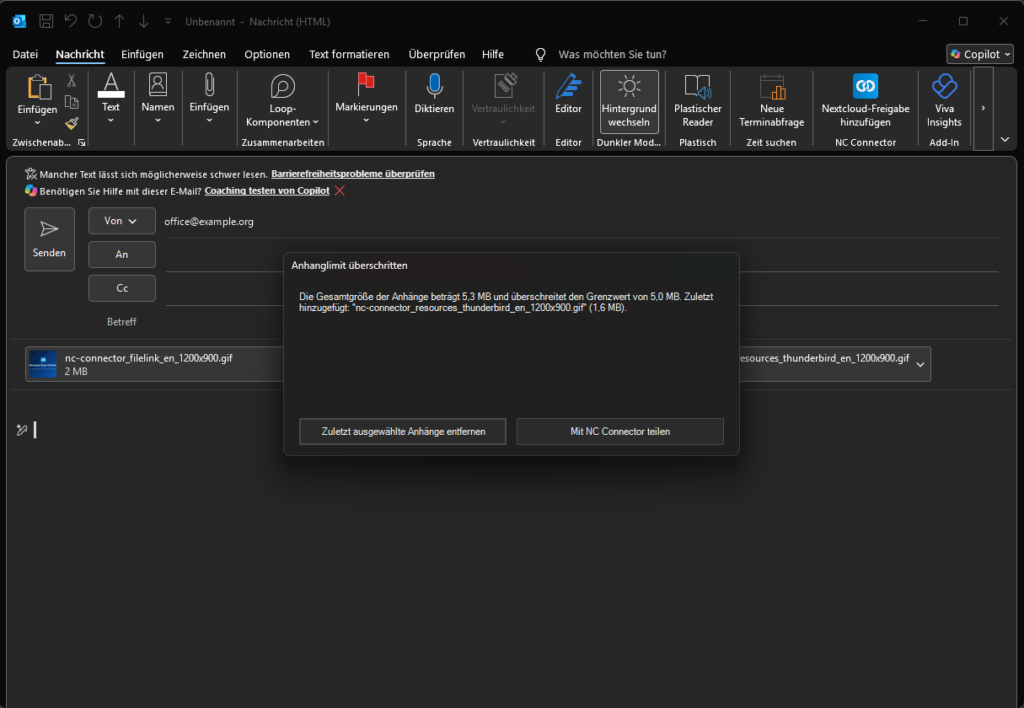Screen dimensions: 1024x708
Task: Select the Format Painter brush icon
Action: pos(72,123)
